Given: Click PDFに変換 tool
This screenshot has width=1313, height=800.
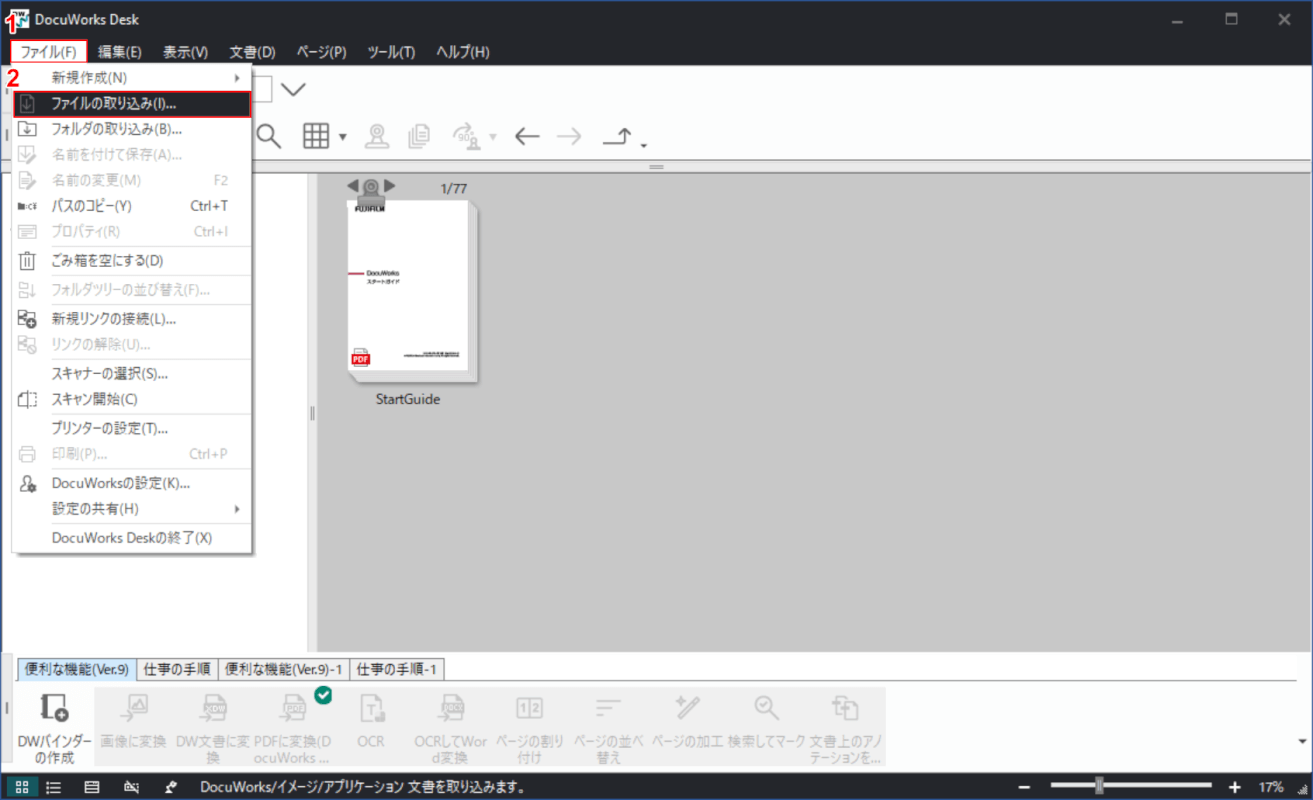Looking at the screenshot, I should pyautogui.click(x=292, y=727).
